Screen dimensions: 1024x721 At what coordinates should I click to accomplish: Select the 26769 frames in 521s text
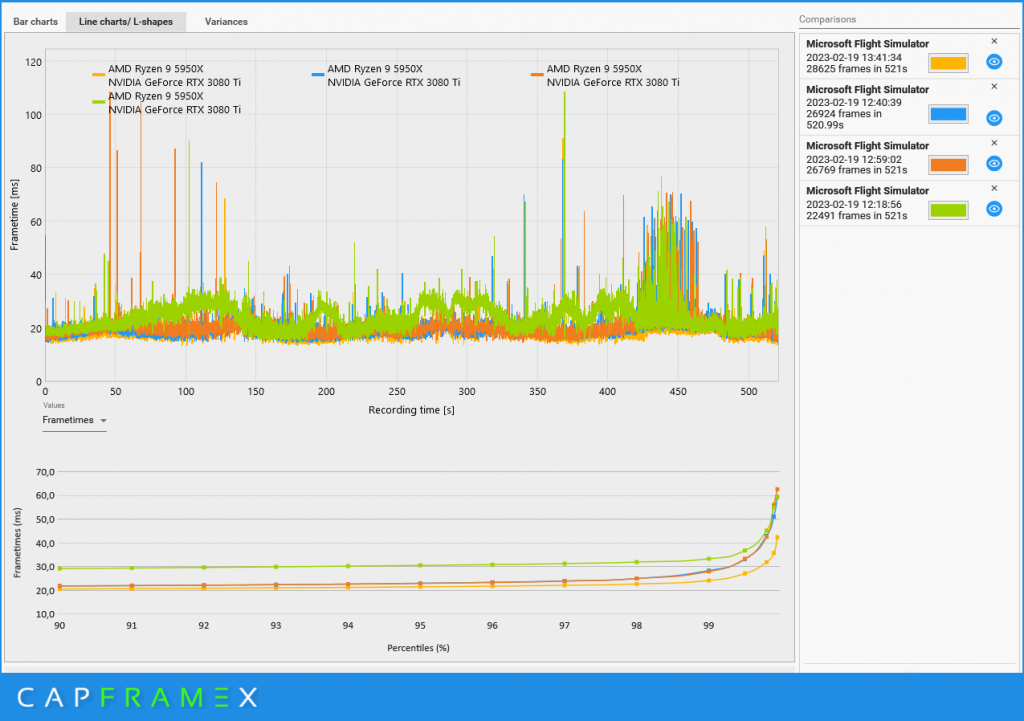[856, 170]
